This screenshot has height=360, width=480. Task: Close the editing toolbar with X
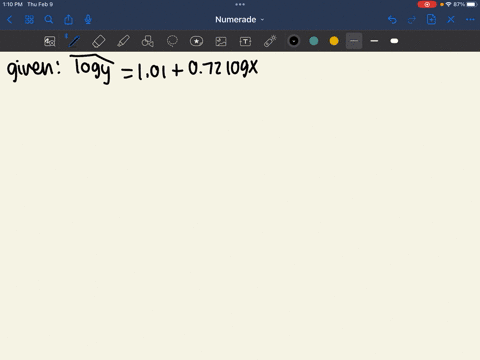pos(451,20)
